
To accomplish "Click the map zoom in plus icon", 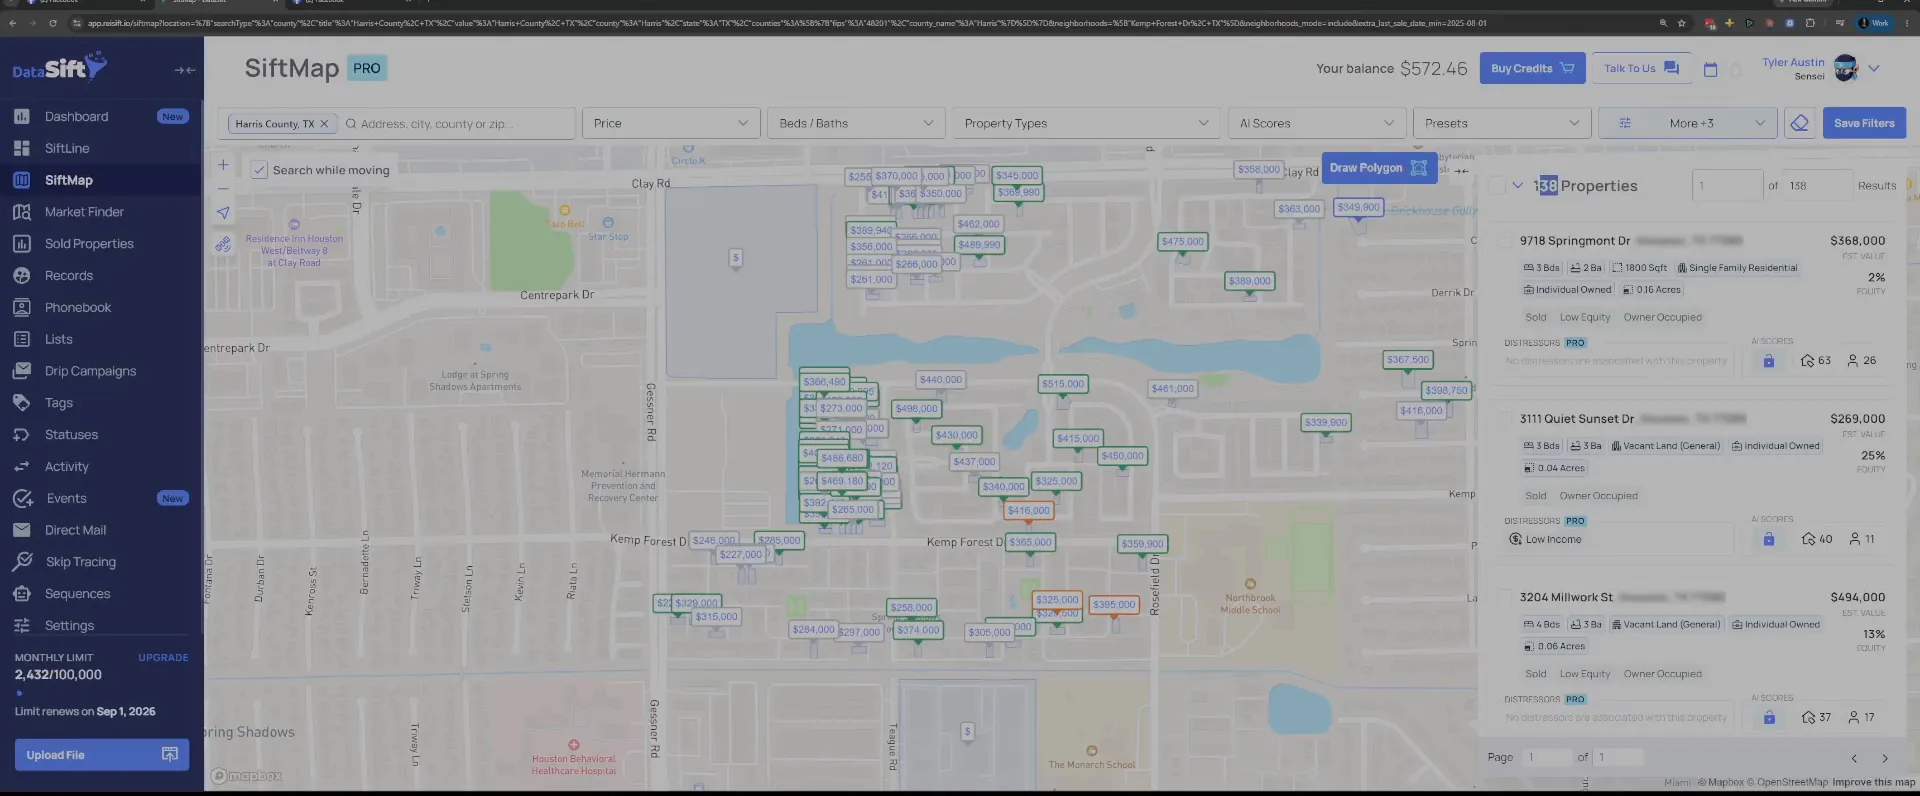I will [223, 165].
